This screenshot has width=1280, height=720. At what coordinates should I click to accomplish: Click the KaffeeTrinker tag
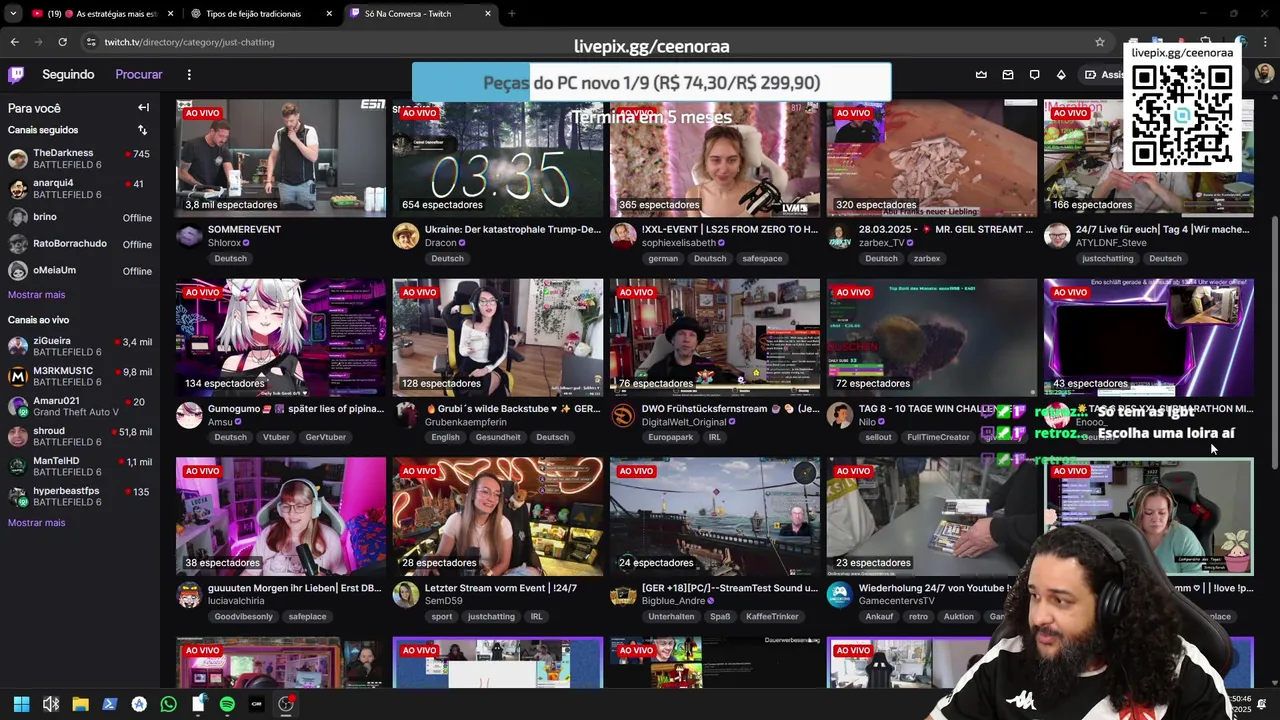tap(772, 617)
